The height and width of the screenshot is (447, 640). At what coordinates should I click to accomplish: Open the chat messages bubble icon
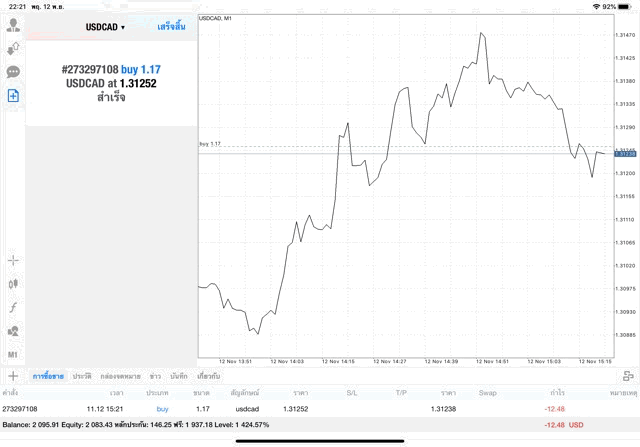coord(13,72)
